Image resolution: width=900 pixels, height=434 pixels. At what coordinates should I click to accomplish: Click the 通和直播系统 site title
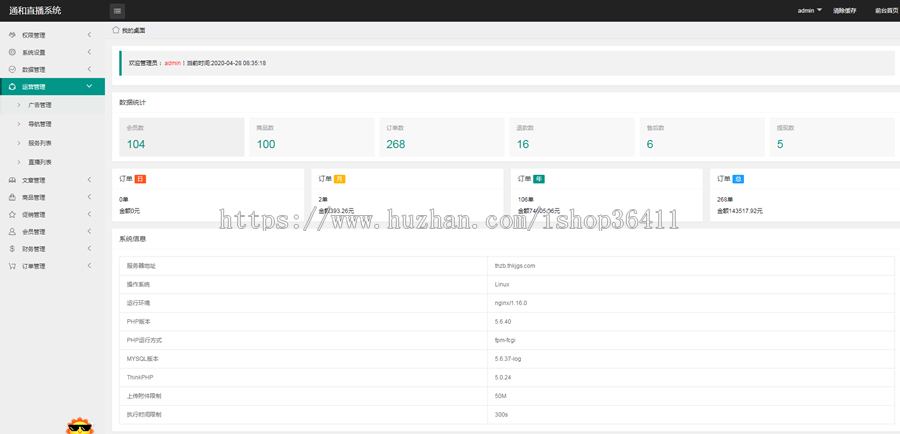tap(35, 10)
